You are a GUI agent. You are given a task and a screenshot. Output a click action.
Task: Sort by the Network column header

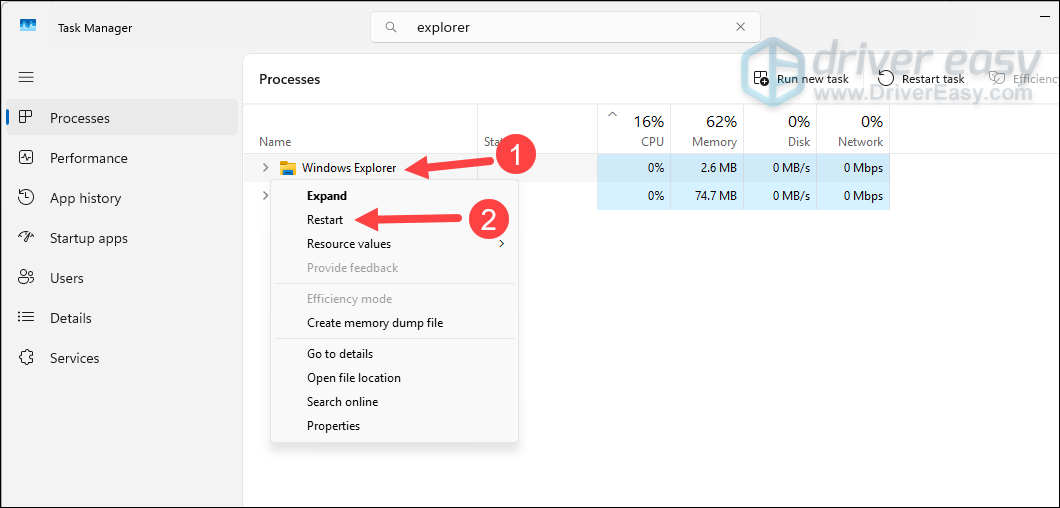(x=853, y=129)
